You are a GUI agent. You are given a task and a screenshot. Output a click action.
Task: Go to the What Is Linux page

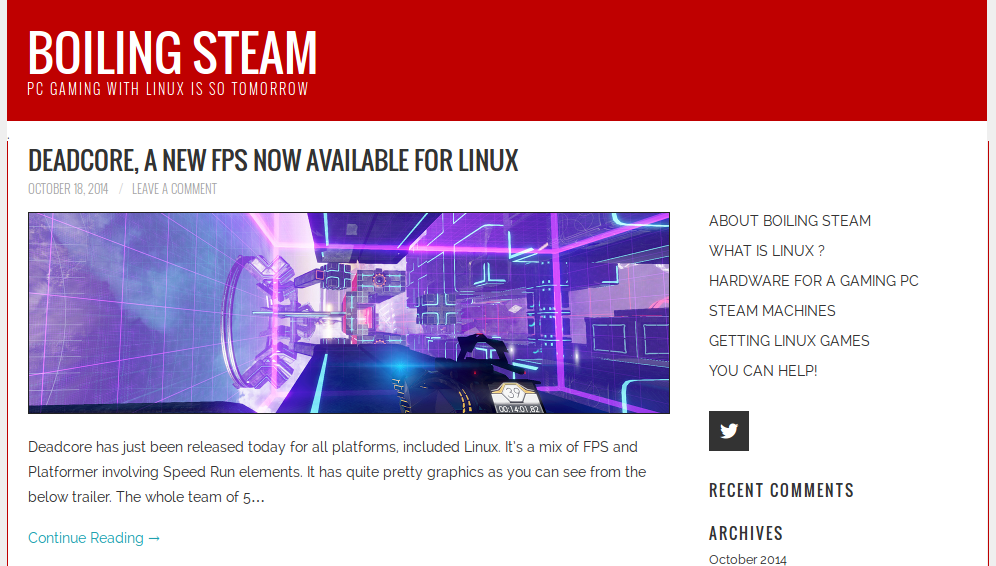point(766,251)
